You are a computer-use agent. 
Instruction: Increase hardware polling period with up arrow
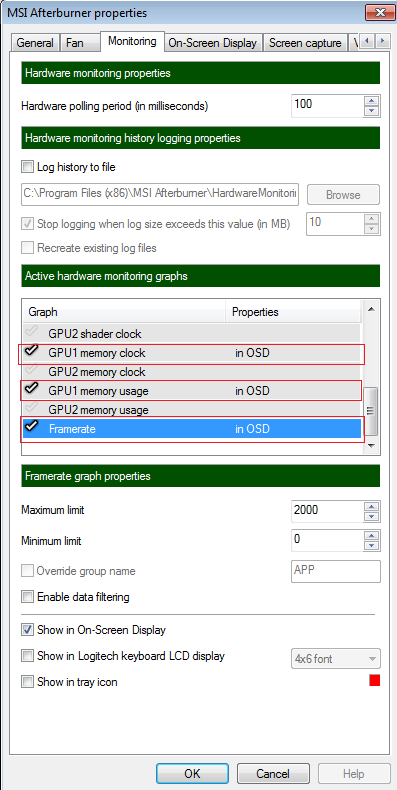point(372,100)
